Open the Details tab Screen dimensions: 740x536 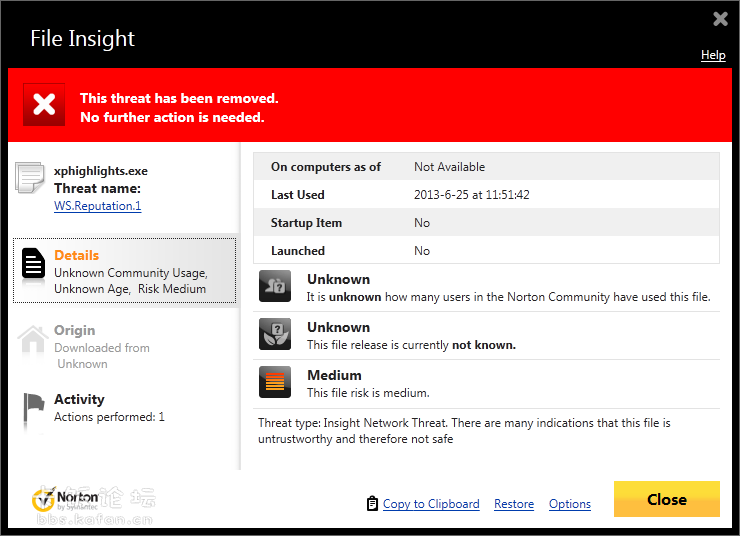click(x=77, y=256)
